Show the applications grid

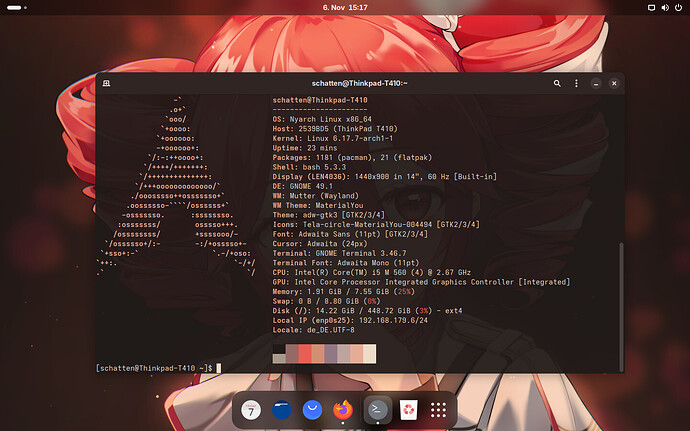(x=437, y=409)
